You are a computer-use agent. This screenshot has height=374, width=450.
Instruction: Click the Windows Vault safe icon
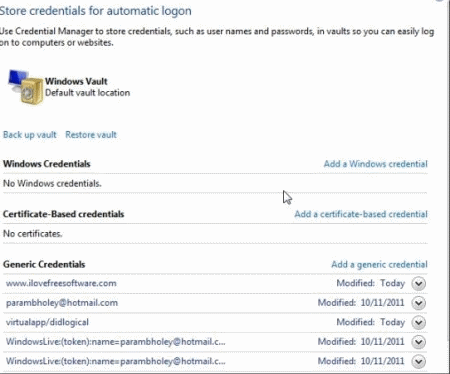pyautogui.click(x=25, y=87)
